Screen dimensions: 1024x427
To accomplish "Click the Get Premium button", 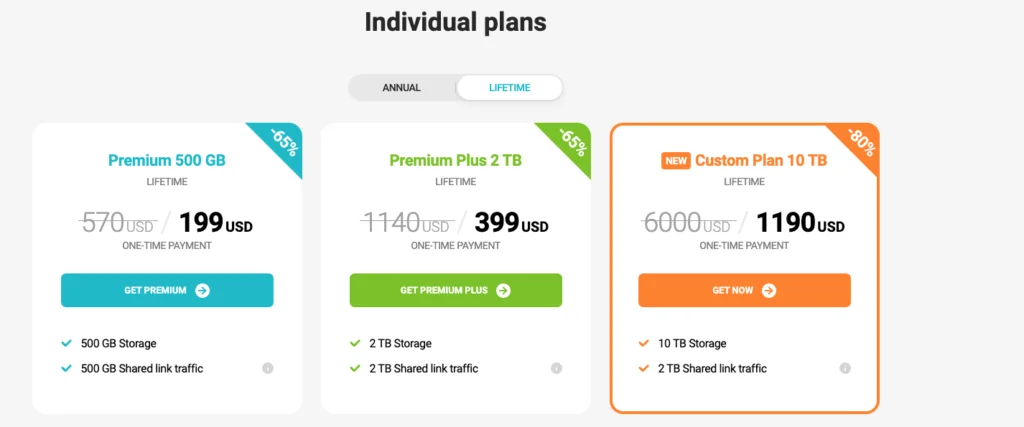I will [167, 290].
